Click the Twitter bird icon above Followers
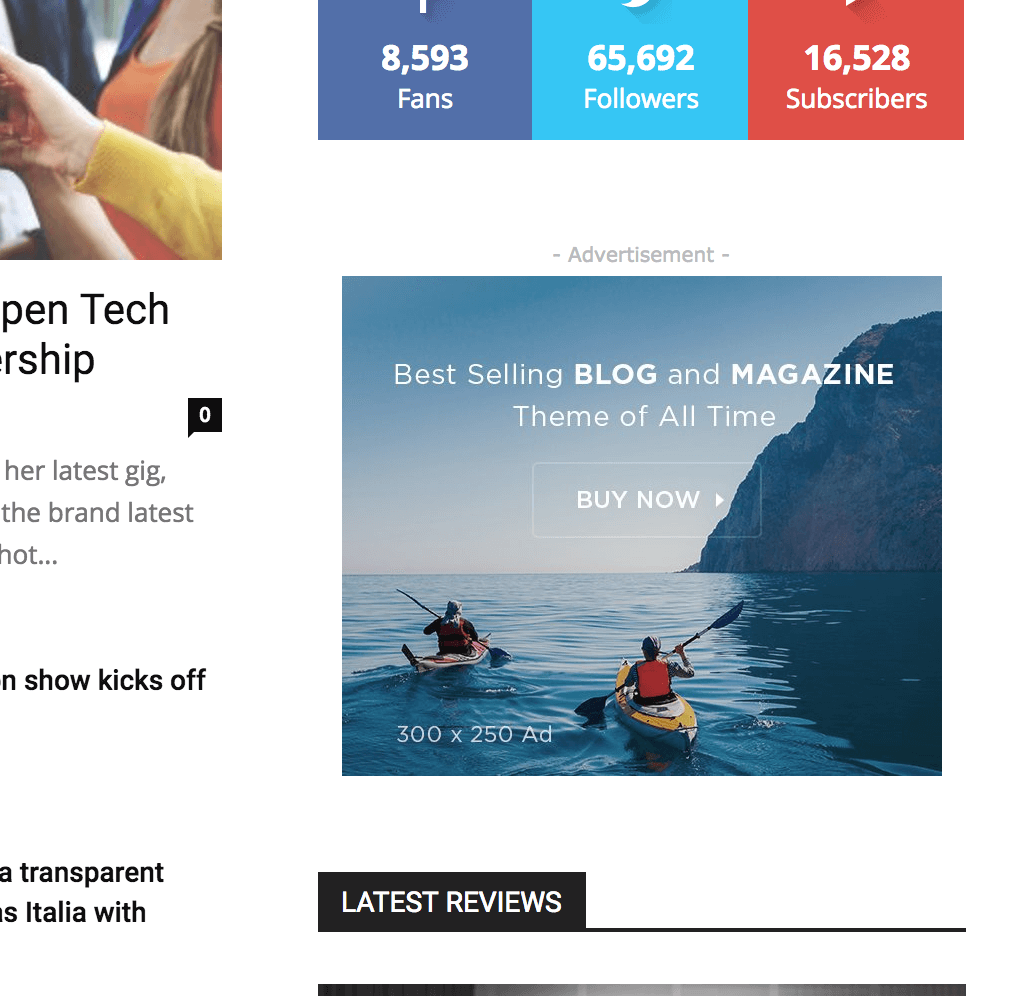1010x996 pixels. (640, 4)
